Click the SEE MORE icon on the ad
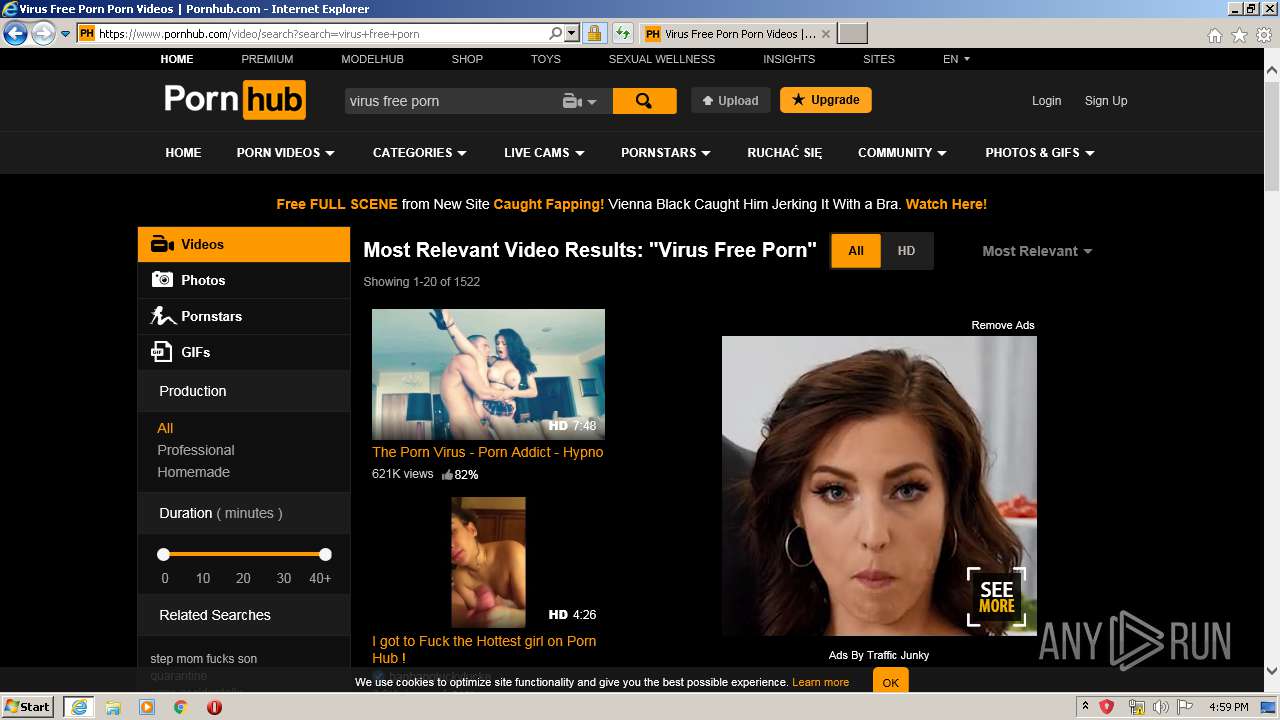 pos(996,597)
